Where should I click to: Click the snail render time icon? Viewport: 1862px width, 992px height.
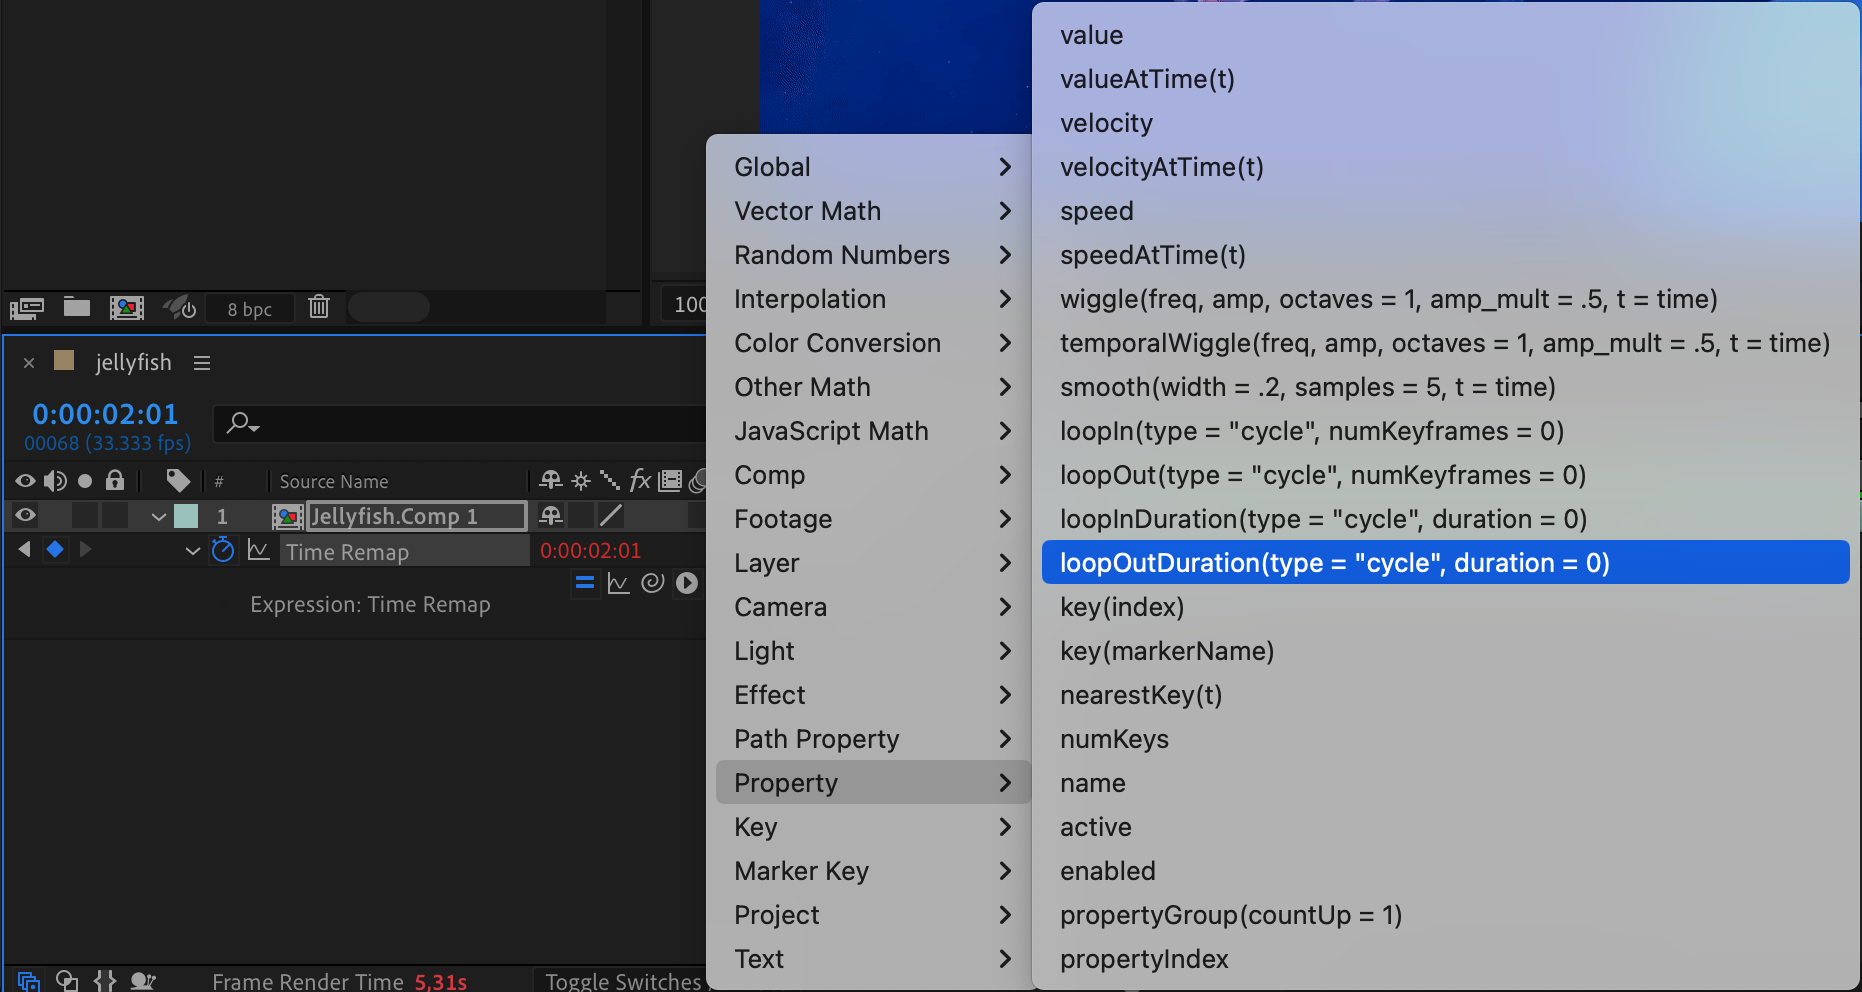pos(143,981)
